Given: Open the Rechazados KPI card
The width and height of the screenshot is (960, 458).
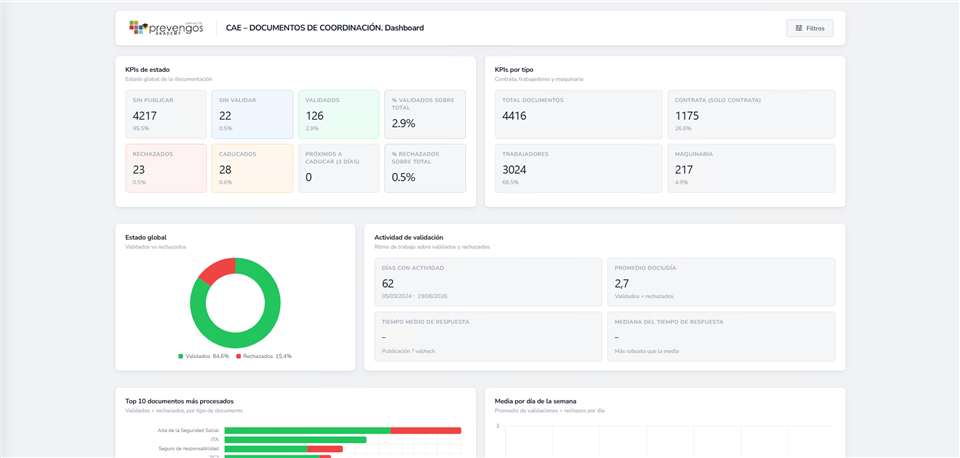Looking at the screenshot, I should pos(166,168).
